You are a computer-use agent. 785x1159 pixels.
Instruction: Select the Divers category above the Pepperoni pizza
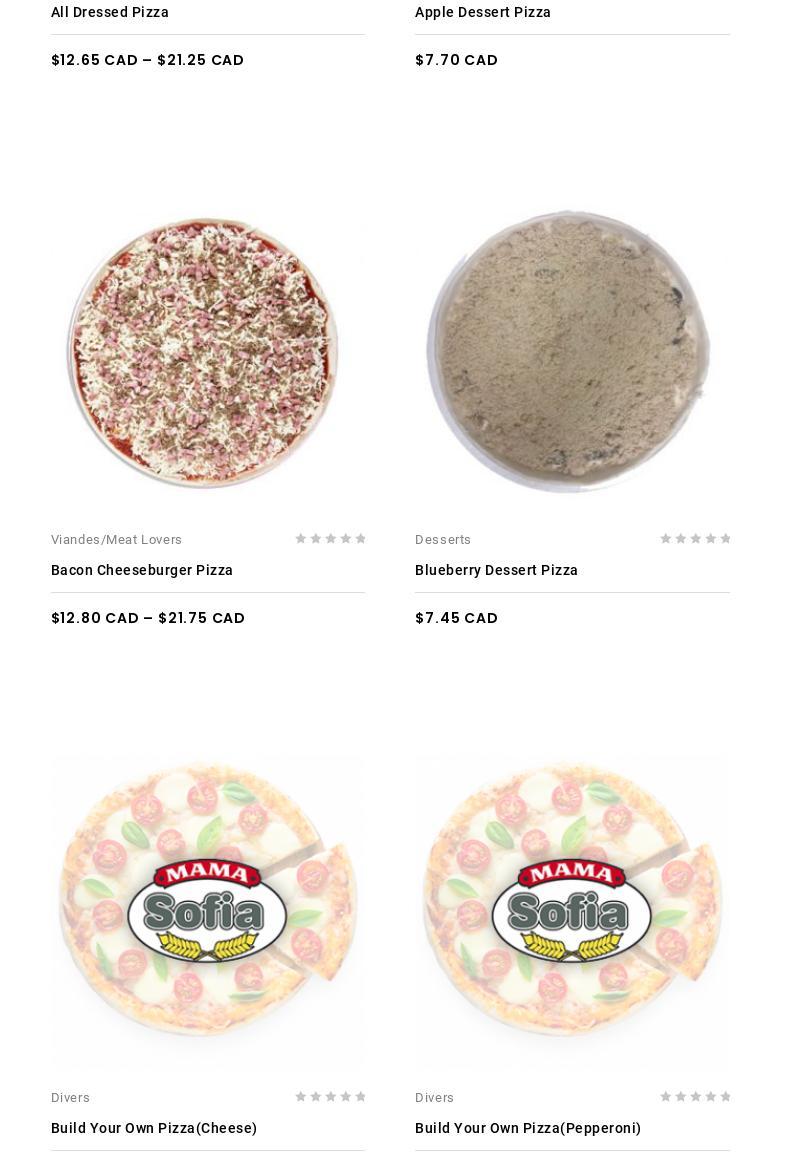click(435, 1098)
